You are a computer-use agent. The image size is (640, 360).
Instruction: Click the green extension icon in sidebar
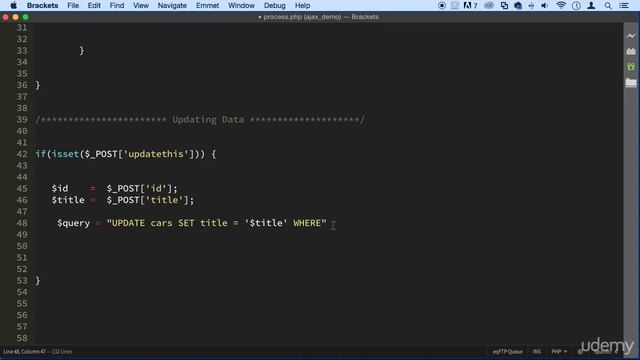631,67
